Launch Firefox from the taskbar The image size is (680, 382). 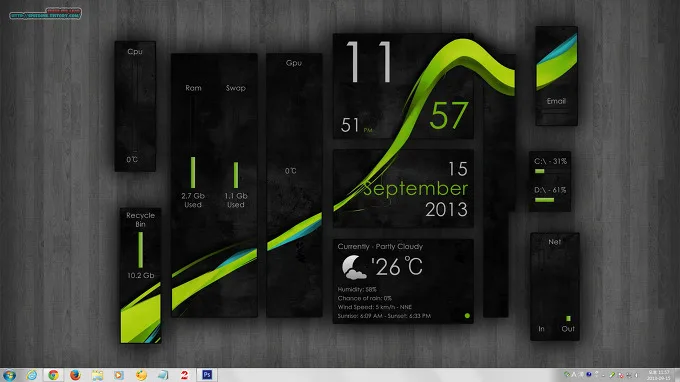click(75, 375)
